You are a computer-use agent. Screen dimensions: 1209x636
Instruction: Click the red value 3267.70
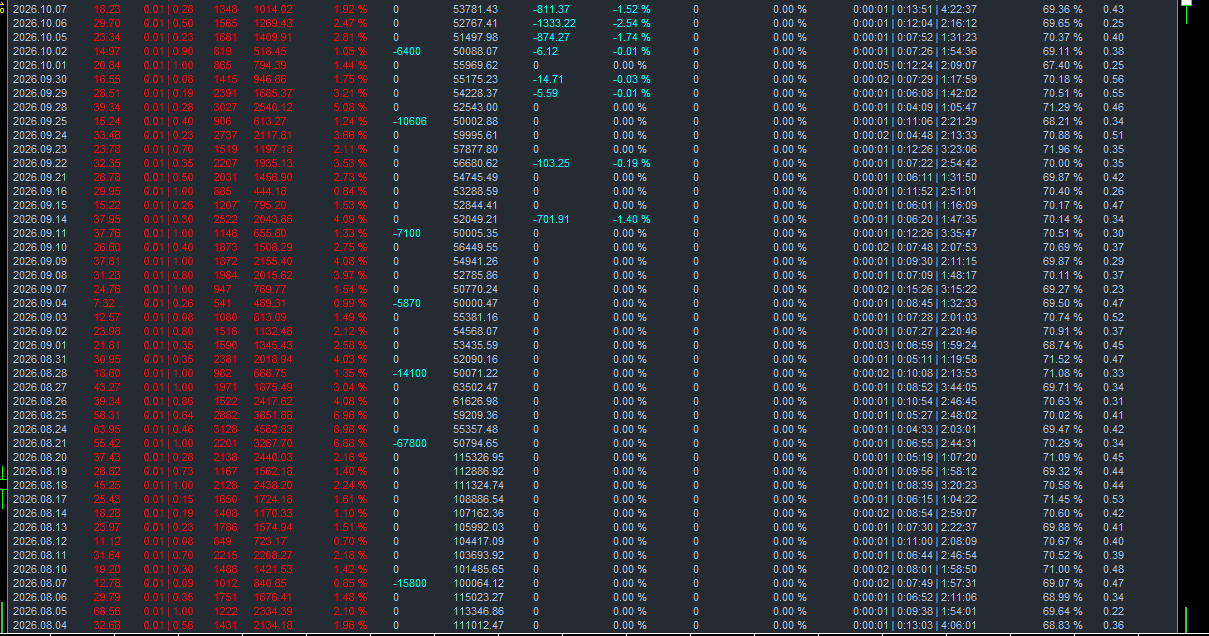(273, 443)
